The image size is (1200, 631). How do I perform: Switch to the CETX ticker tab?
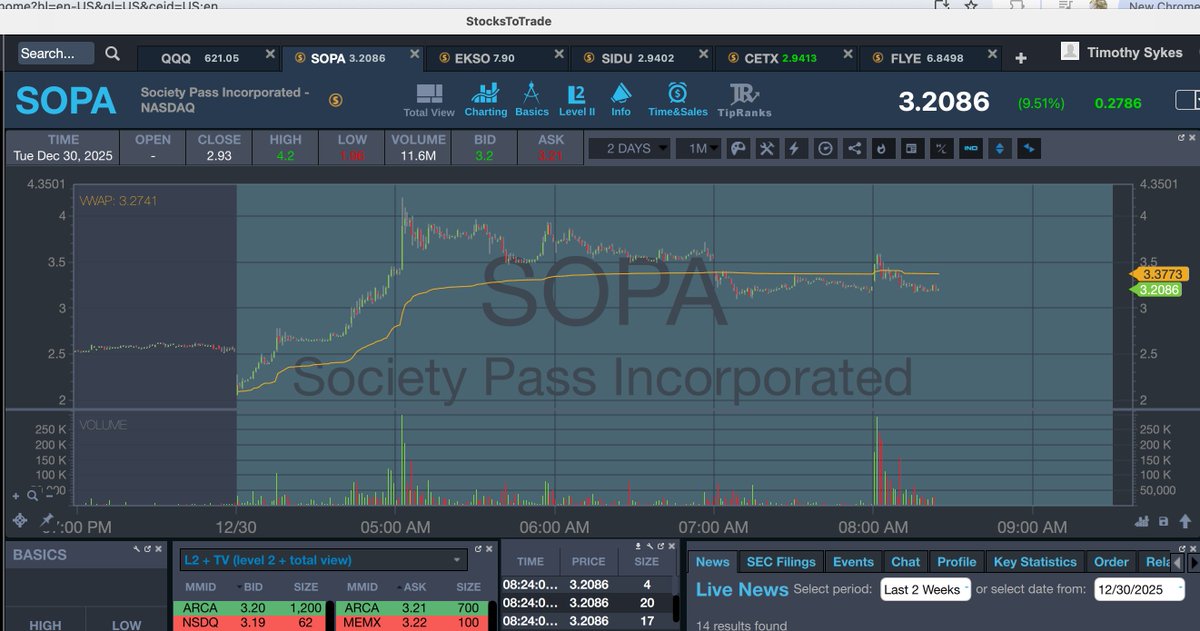coord(786,58)
